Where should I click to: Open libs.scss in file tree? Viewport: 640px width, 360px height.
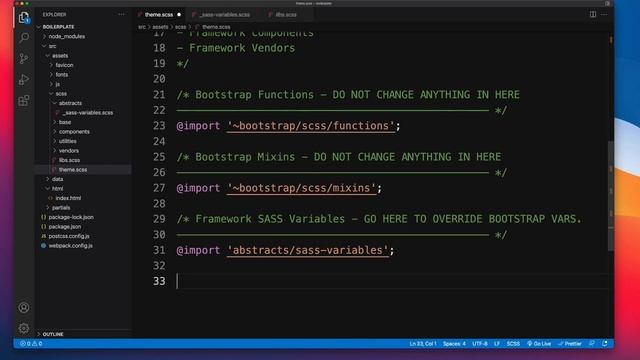[69, 160]
